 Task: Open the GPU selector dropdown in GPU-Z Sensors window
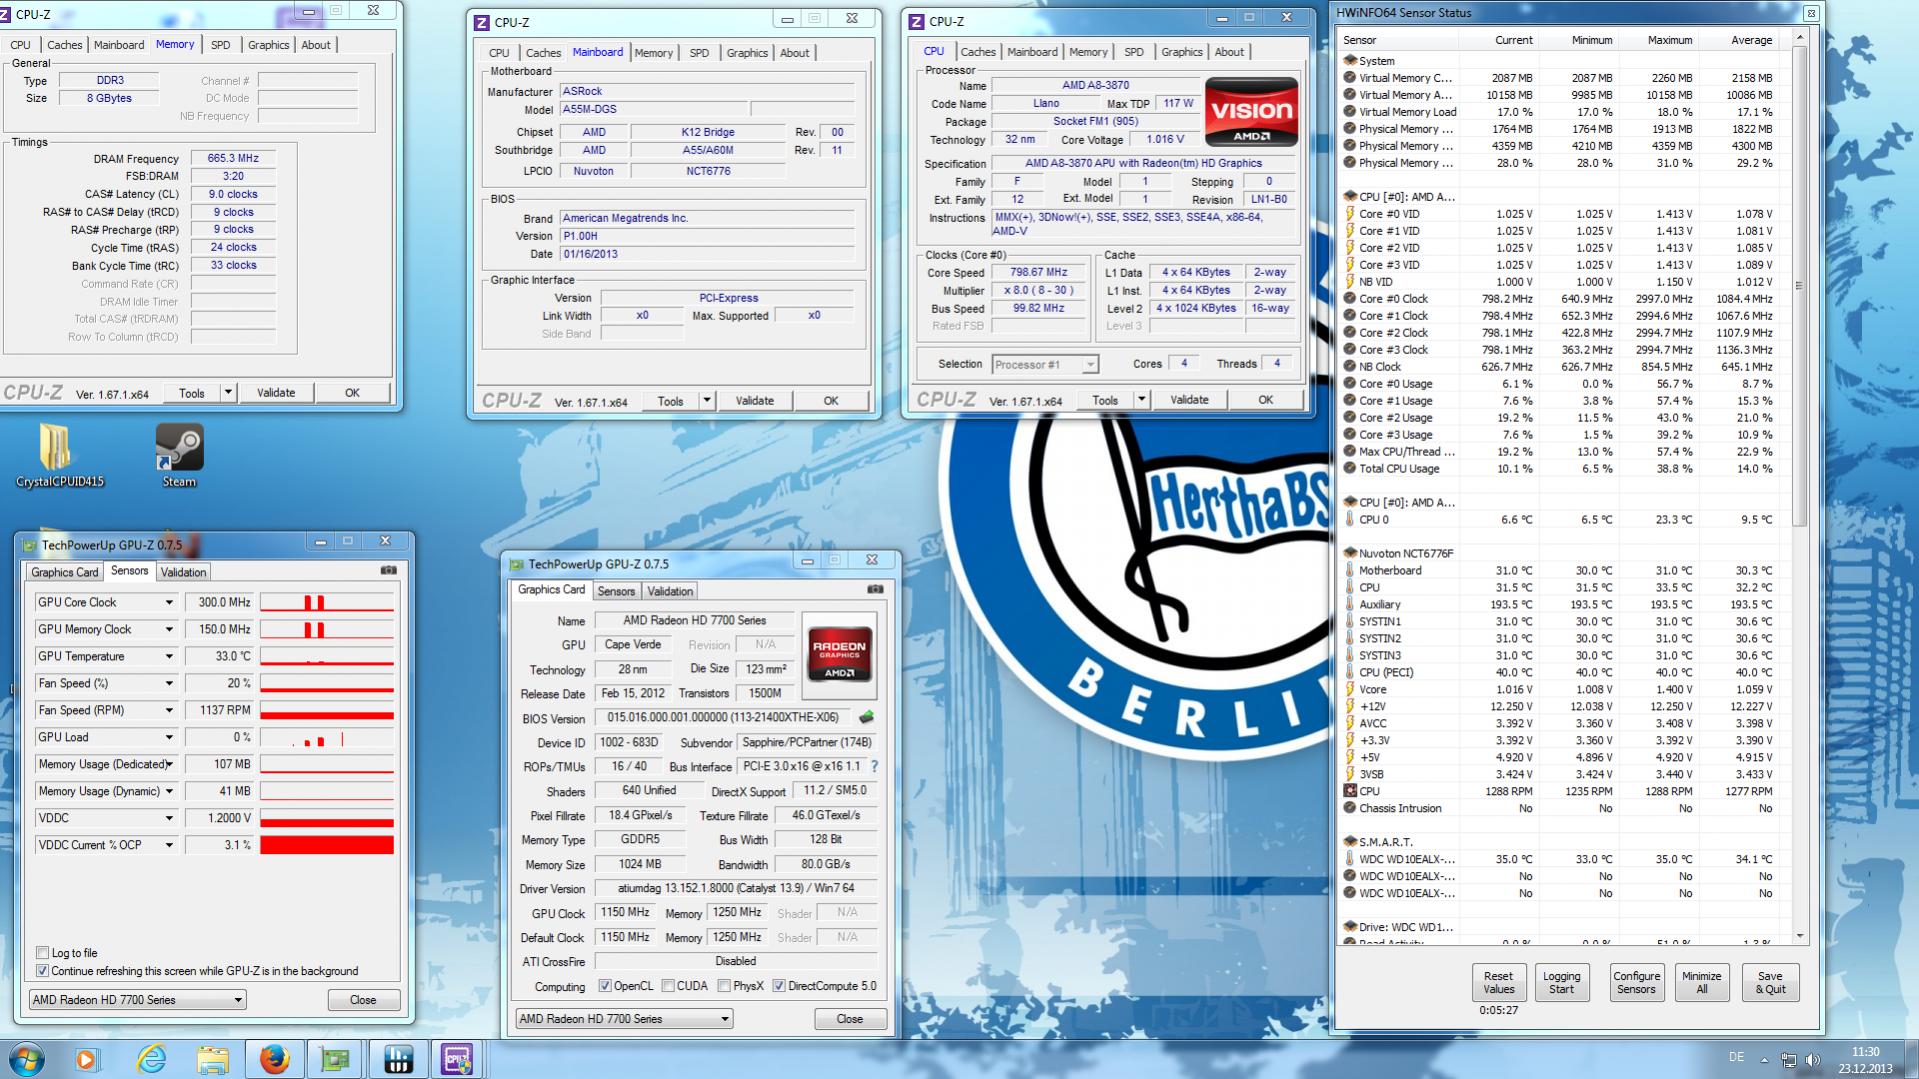click(x=137, y=1000)
